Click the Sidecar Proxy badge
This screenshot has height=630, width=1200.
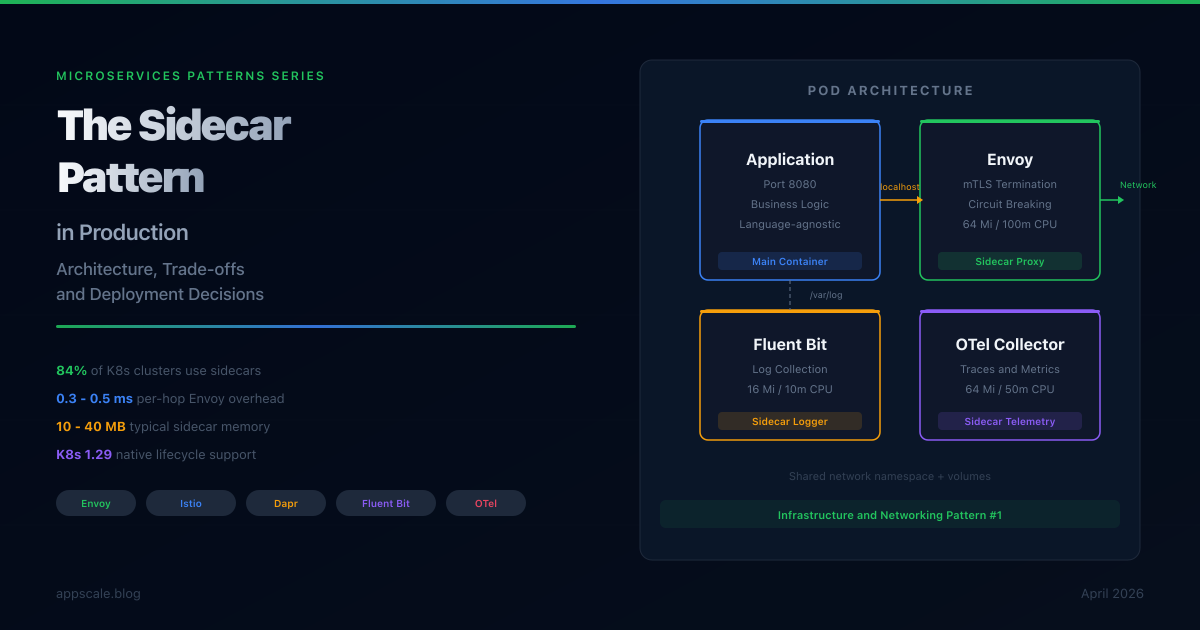click(1010, 261)
